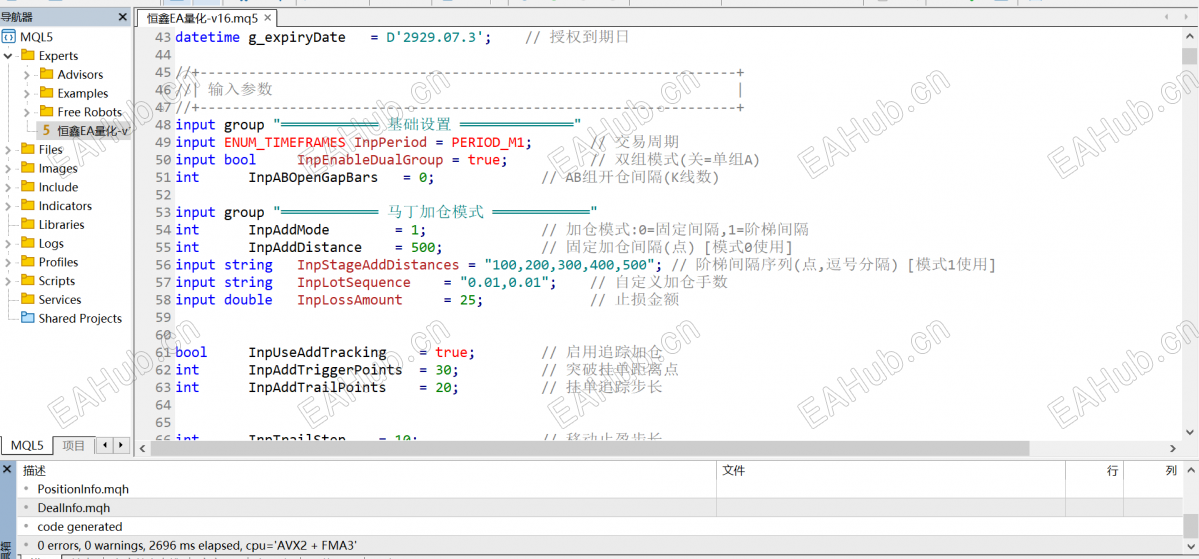Click editor horizontal scrollbar right arrow
The image size is (1199, 559).
(x=1174, y=449)
